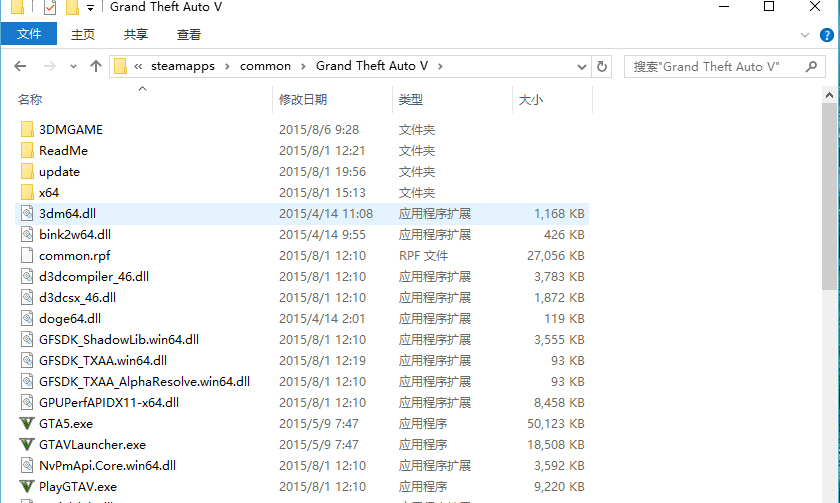Click the bink2w64.dll file icon
This screenshot has height=503, width=840.
pos(27,234)
